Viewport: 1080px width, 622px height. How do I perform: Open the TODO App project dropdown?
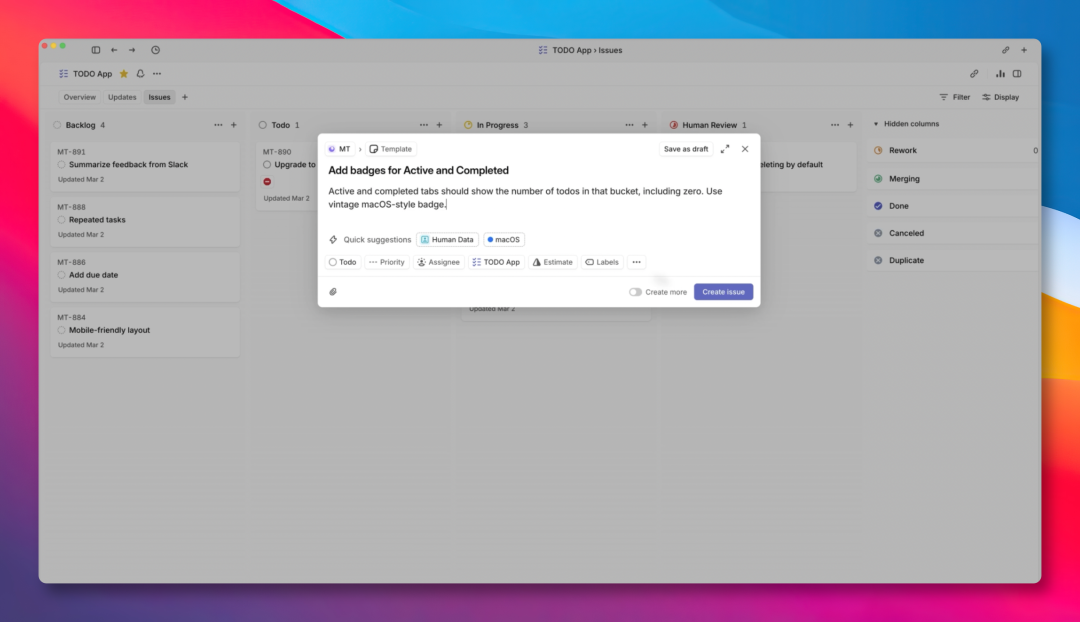(x=496, y=262)
